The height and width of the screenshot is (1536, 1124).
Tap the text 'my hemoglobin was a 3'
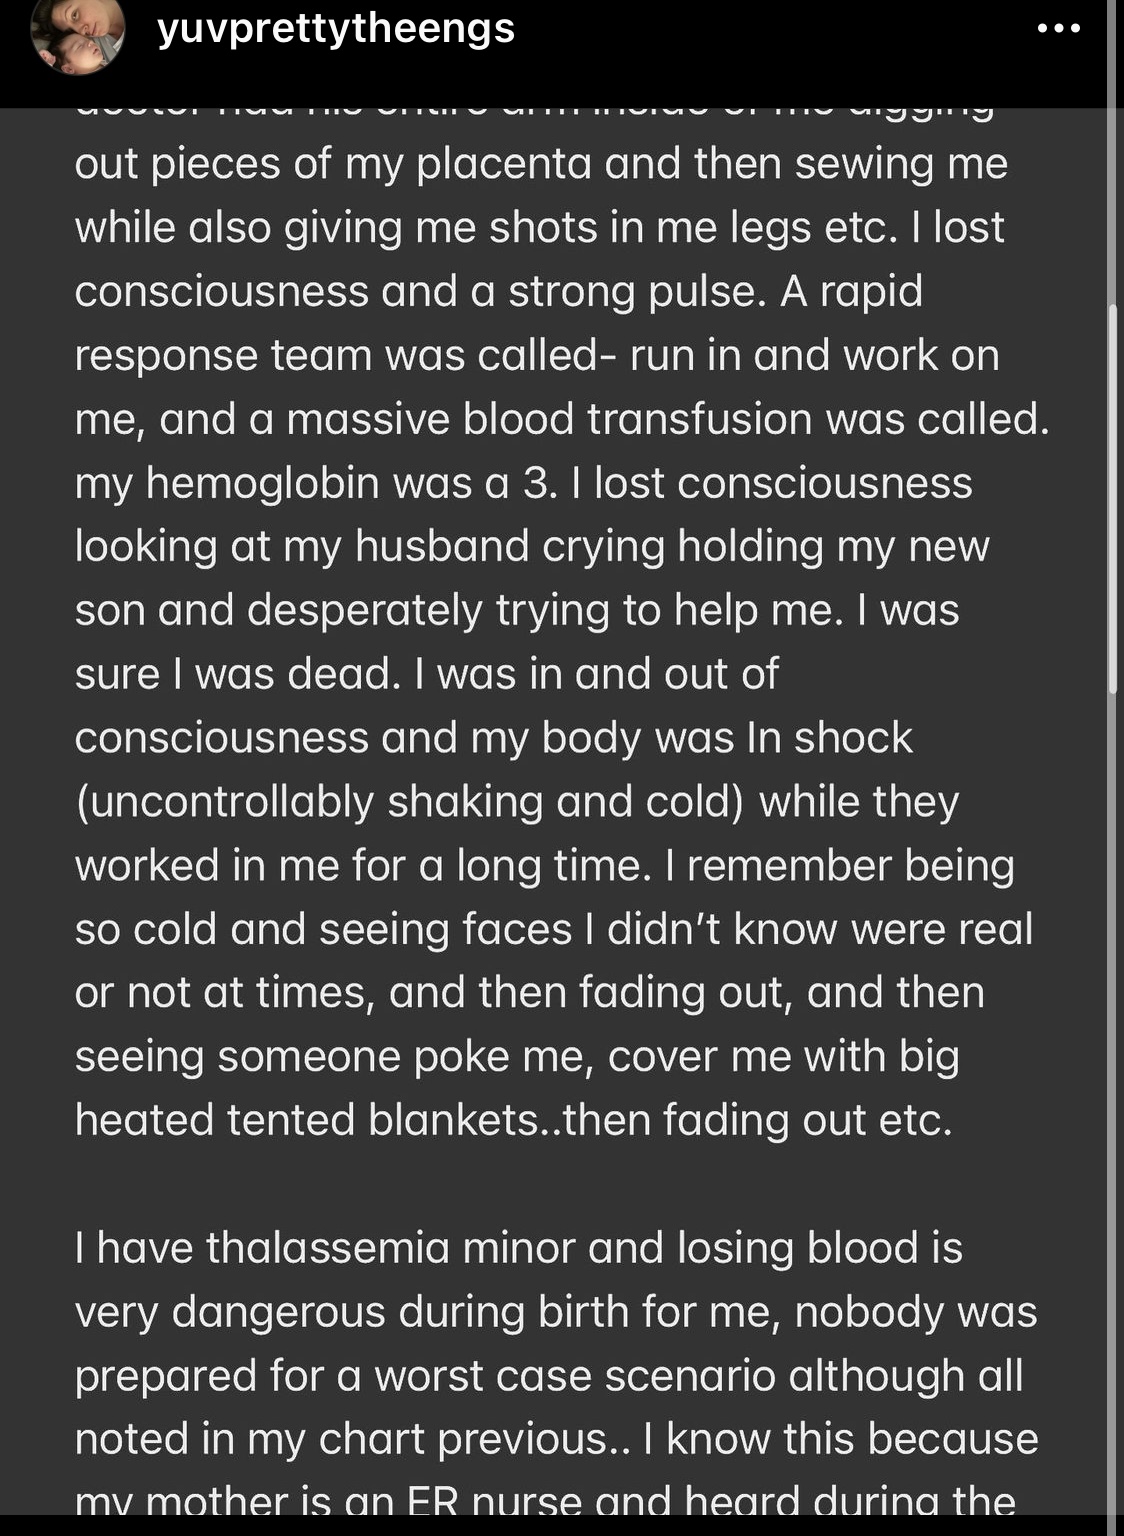[315, 483]
